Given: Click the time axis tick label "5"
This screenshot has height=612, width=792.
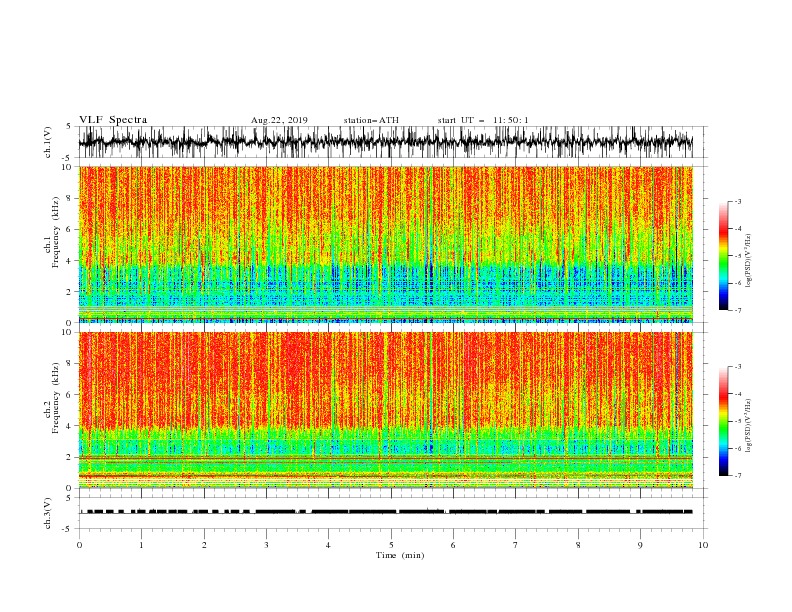Looking at the screenshot, I should tap(391, 545).
